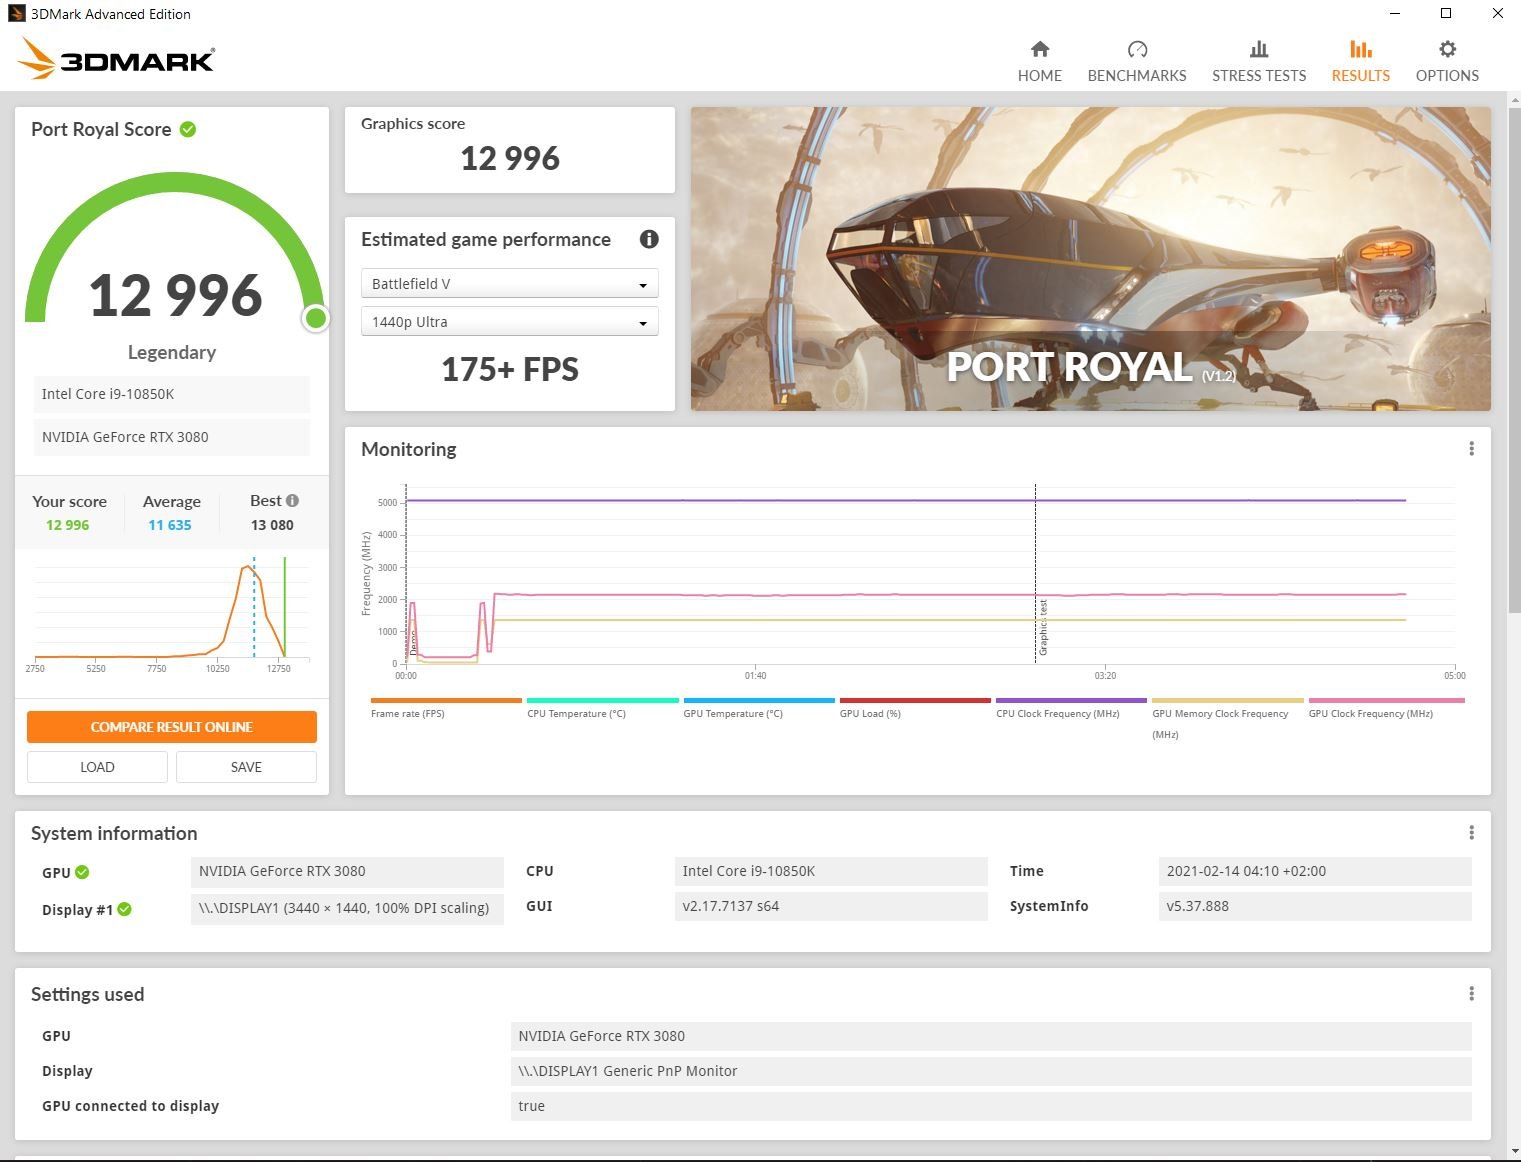This screenshot has width=1521, height=1162.
Task: Toggle GPU Memory Clock Frequency legend series
Action: pos(1228,718)
